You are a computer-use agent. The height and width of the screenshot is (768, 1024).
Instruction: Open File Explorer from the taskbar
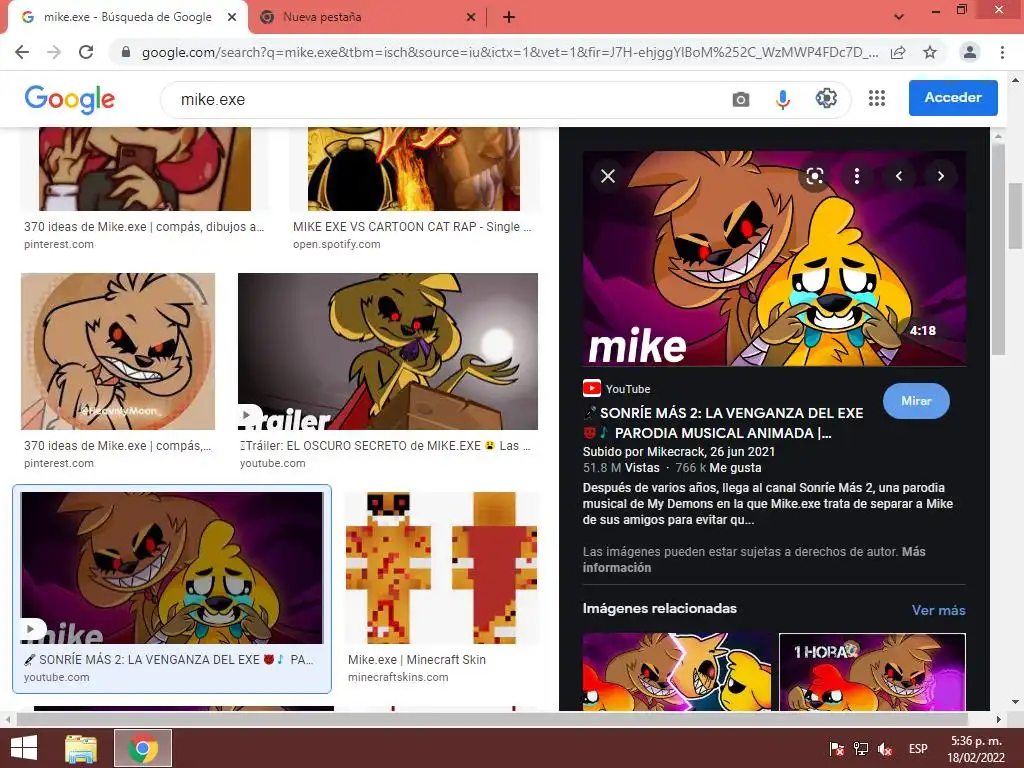coord(81,748)
